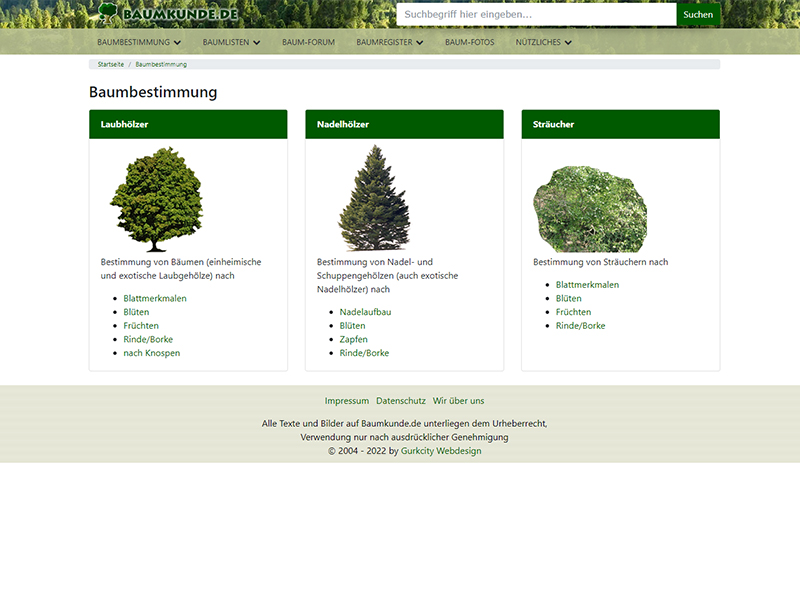This screenshot has height=600, width=800.
Task: Open the Impressum footer link
Action: point(346,401)
